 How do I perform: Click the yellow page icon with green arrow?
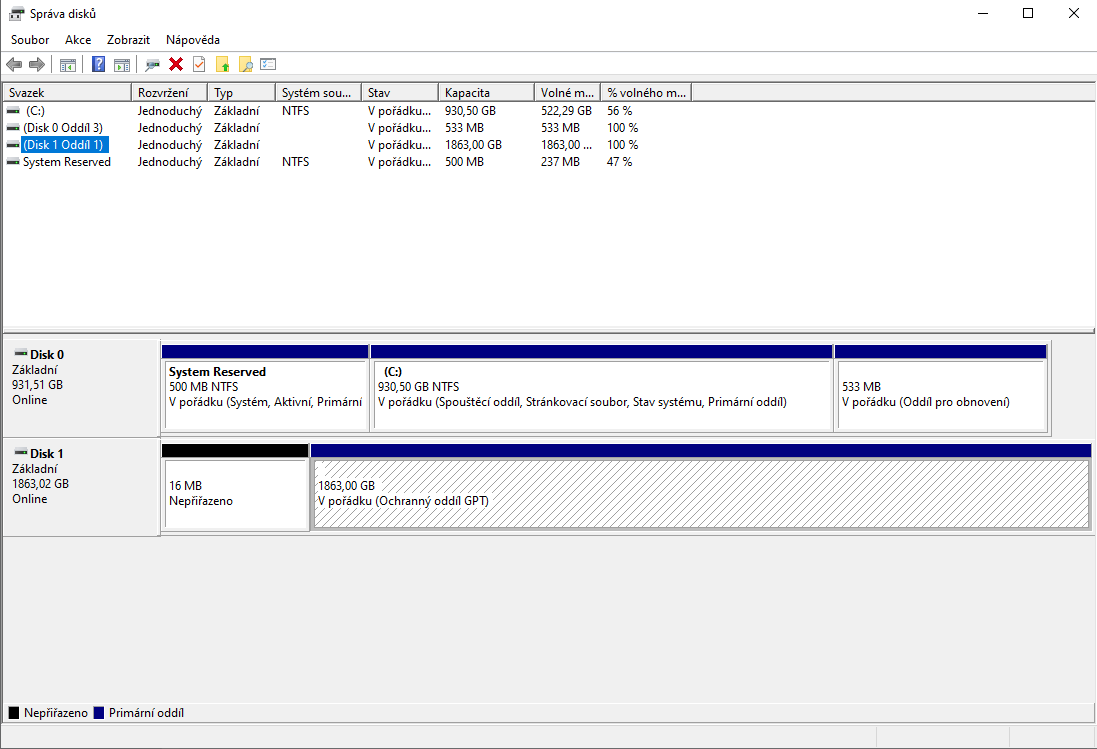[223, 65]
